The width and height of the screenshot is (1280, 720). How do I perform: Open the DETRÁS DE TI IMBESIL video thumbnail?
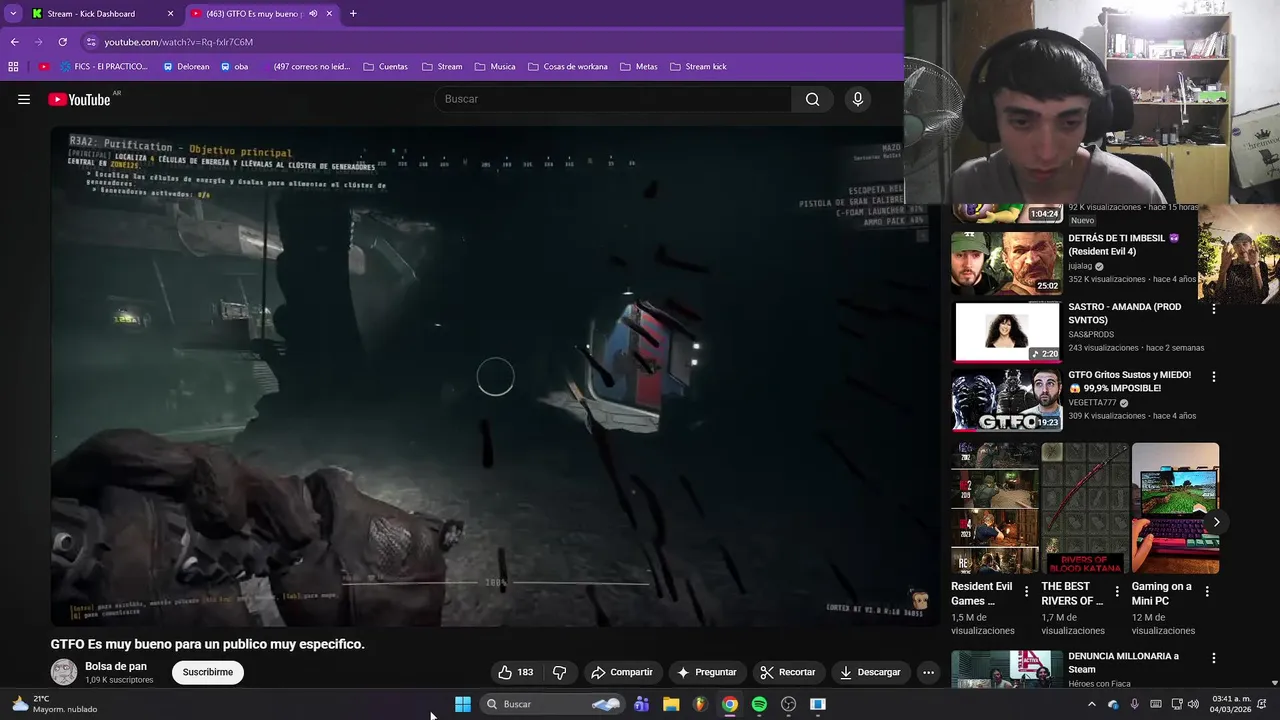coord(1006,263)
